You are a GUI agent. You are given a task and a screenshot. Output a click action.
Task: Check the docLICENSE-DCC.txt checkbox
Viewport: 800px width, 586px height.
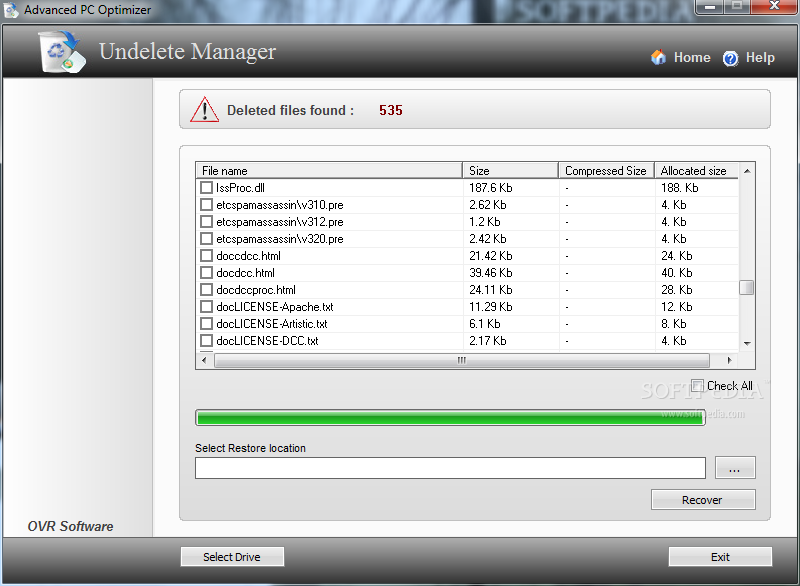click(x=206, y=341)
